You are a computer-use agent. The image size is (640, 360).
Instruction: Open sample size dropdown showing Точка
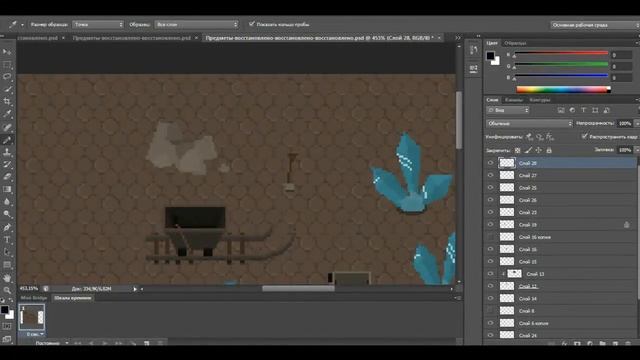pyautogui.click(x=98, y=24)
